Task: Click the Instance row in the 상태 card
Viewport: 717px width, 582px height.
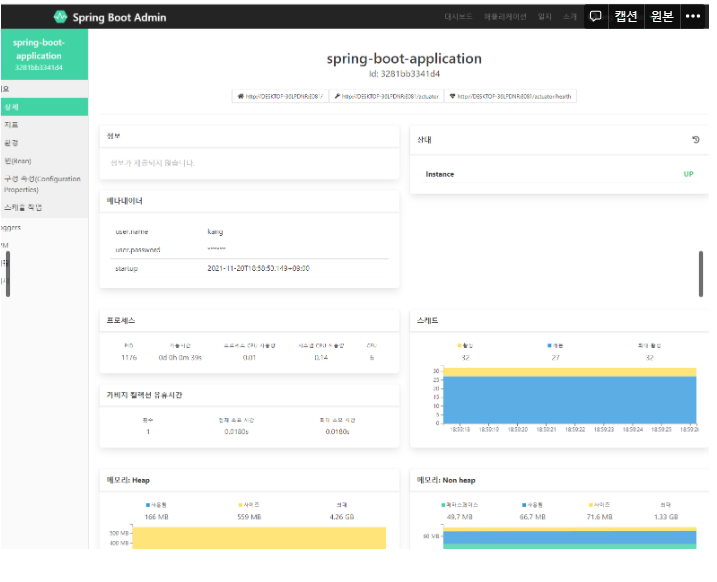Action: coord(560,174)
